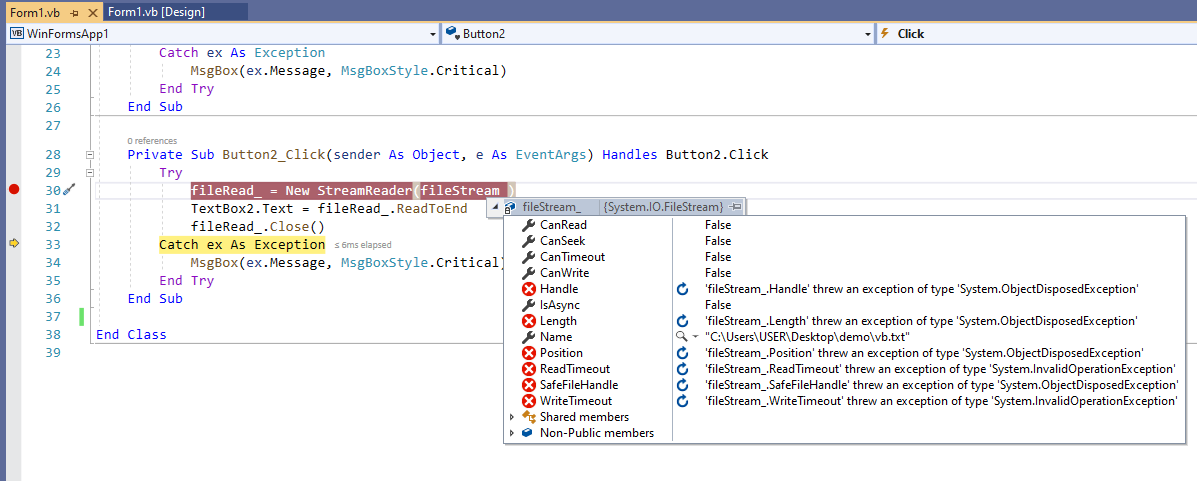Pin the fileStream_ DataTip to source

(736, 207)
